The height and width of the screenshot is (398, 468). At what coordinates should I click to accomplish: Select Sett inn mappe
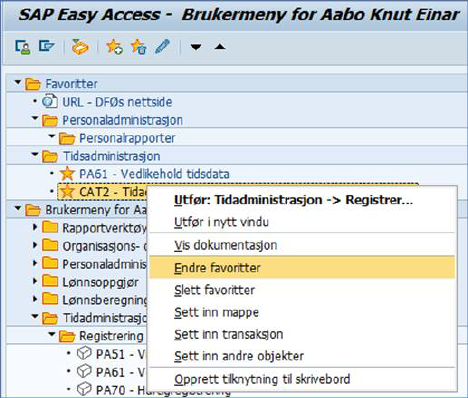coord(302,312)
